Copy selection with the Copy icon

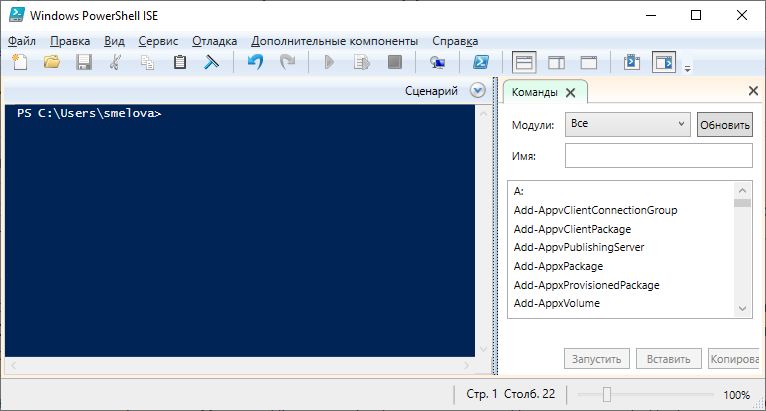click(x=147, y=63)
